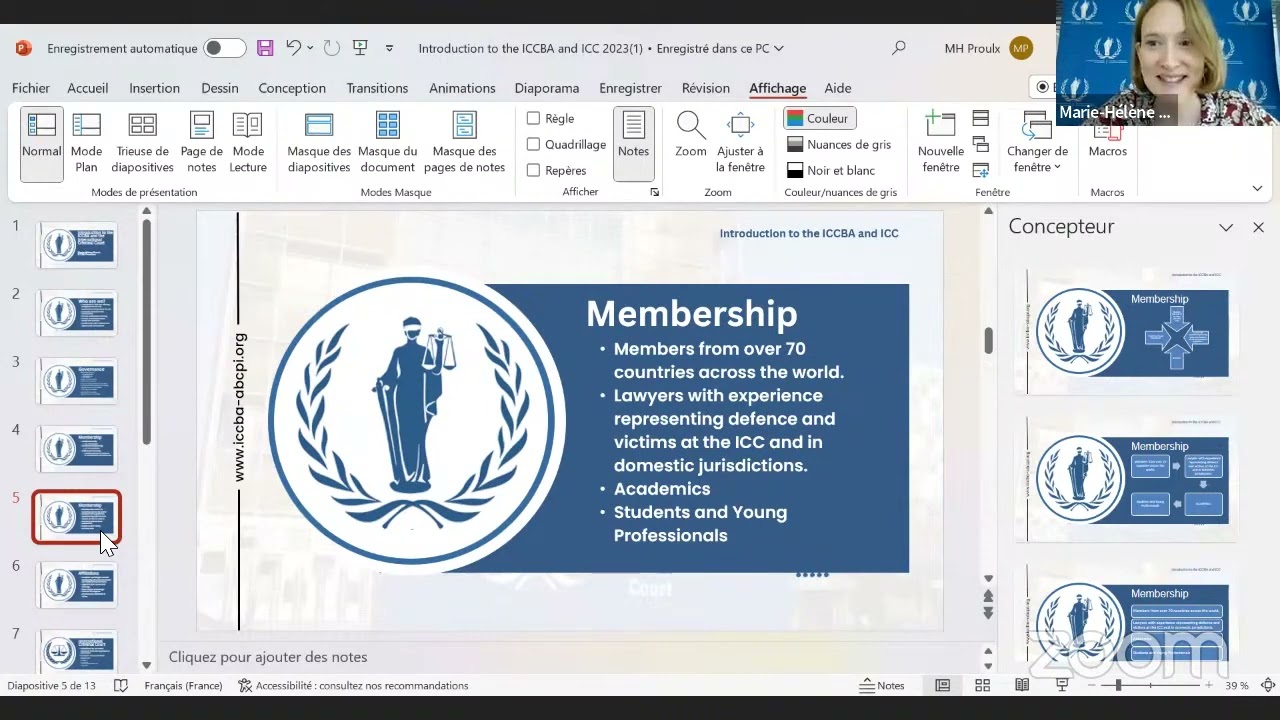Image resolution: width=1280 pixels, height=720 pixels.
Task: Click the zoom slider handle
Action: point(1118,685)
